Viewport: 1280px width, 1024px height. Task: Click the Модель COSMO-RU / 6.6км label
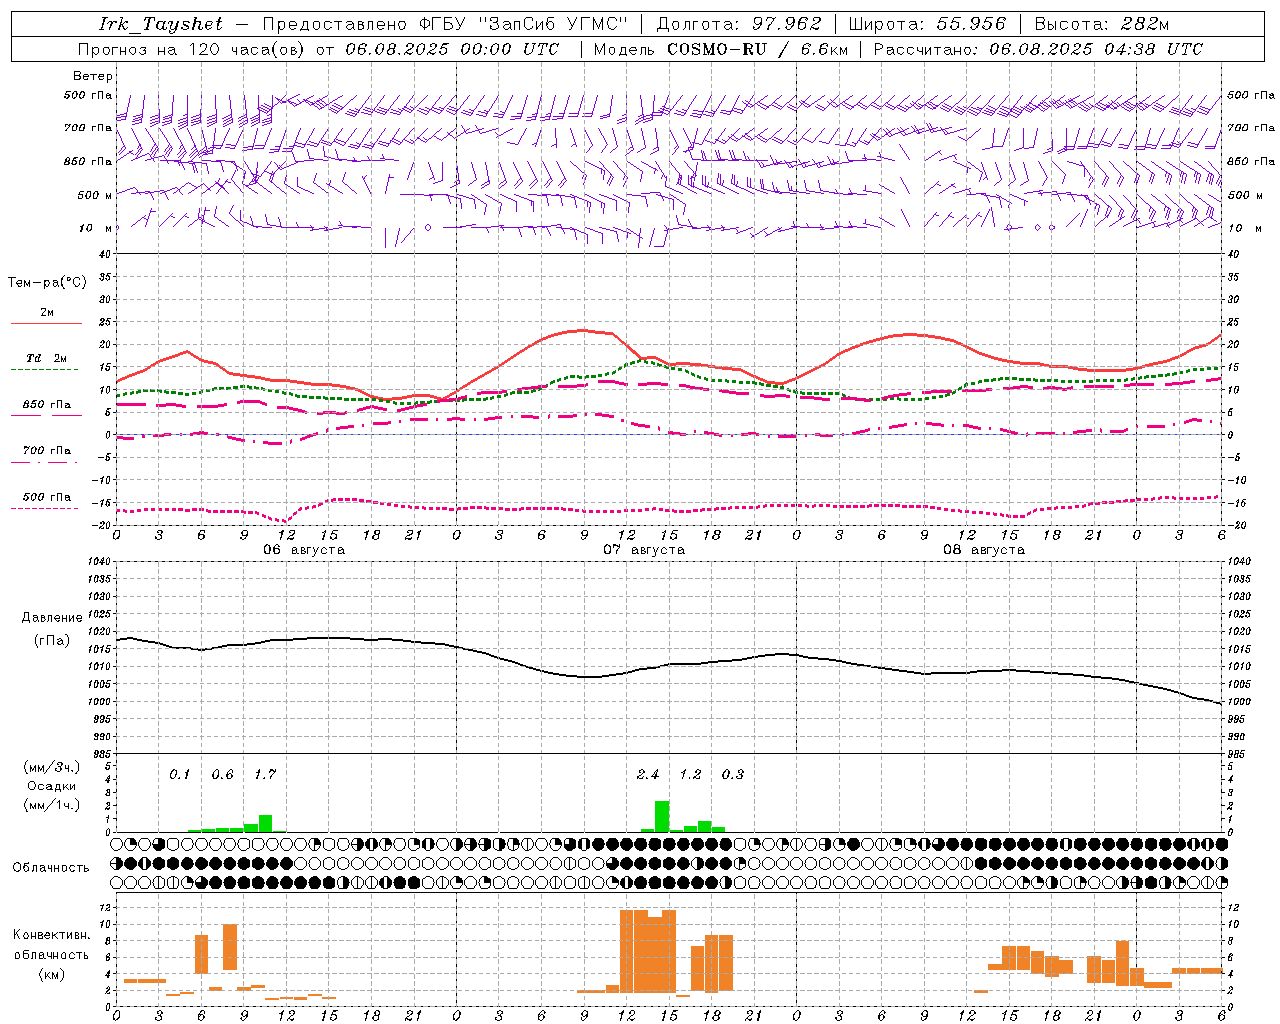point(721,49)
